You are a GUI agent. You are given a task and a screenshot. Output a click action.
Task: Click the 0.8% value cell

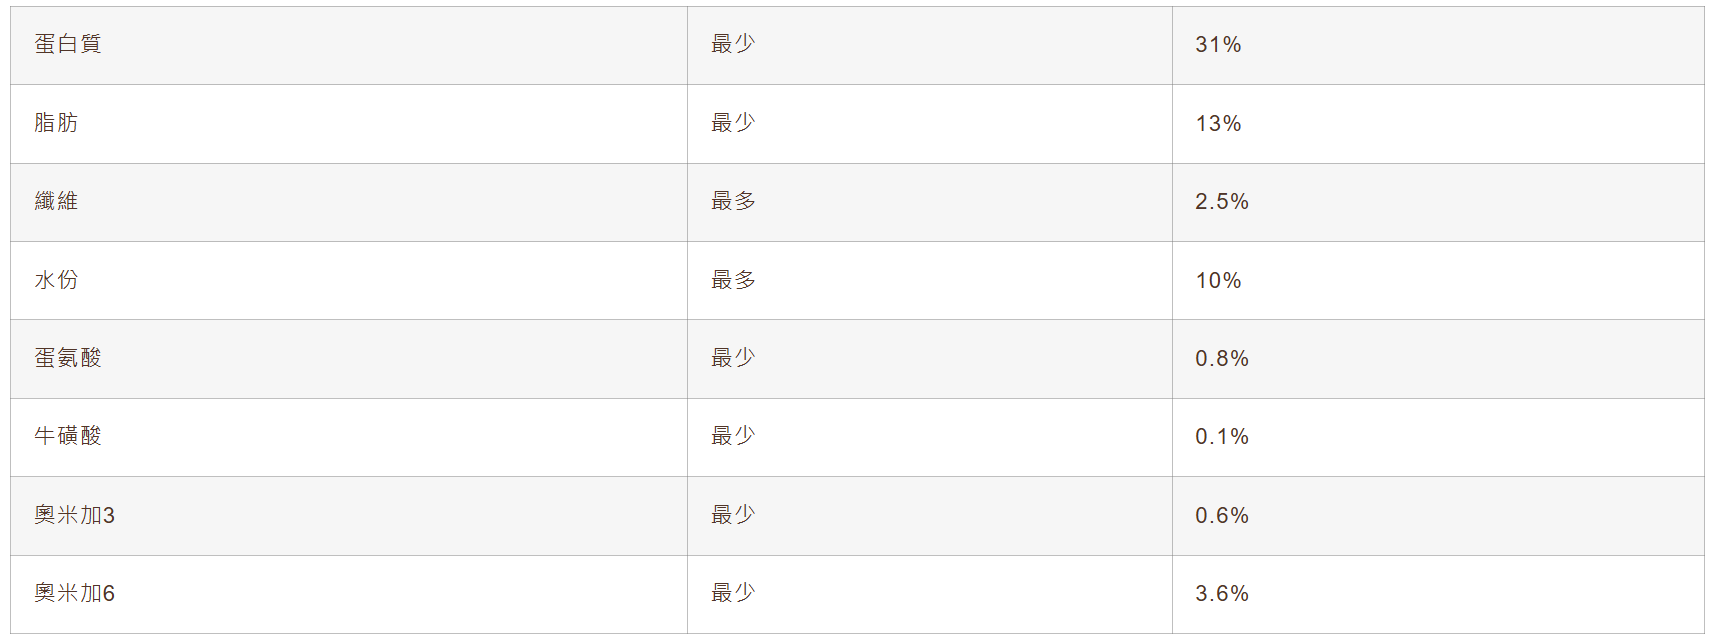pos(1222,358)
